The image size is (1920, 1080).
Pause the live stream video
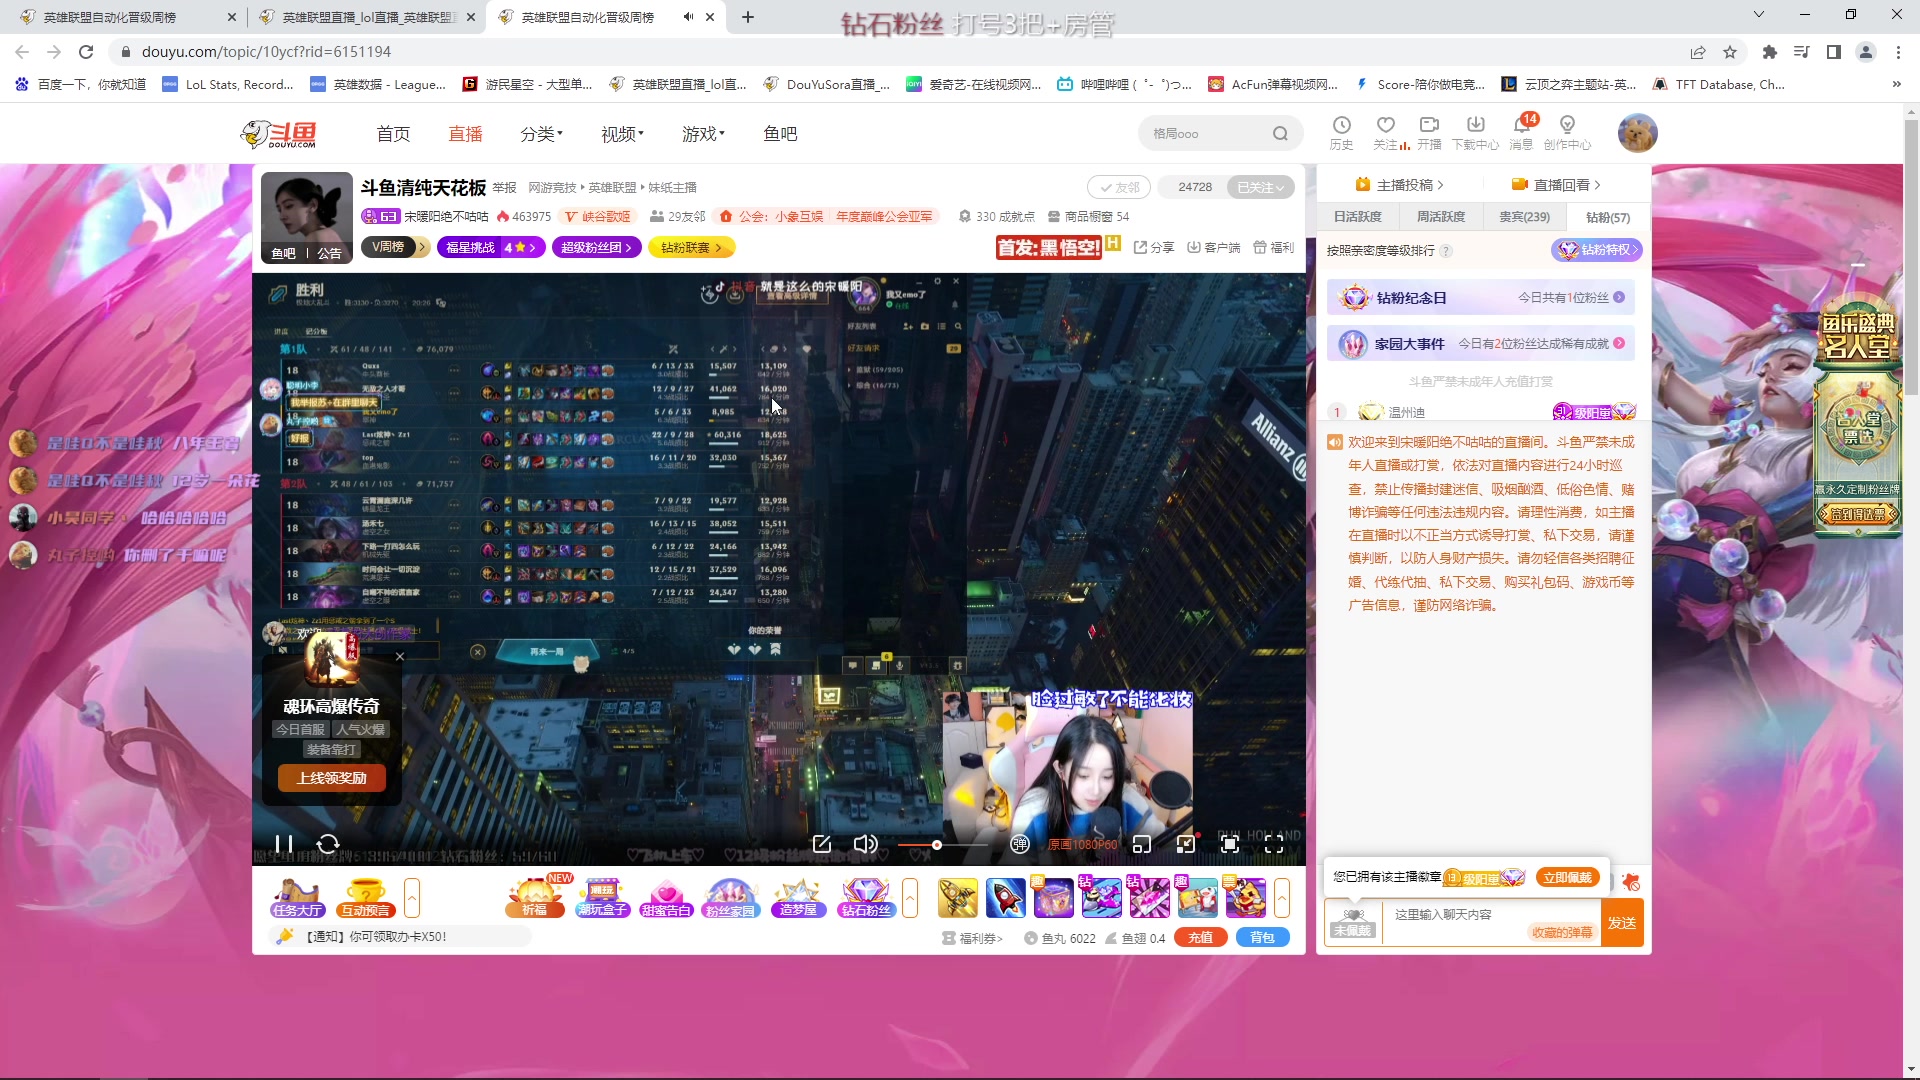(x=284, y=844)
